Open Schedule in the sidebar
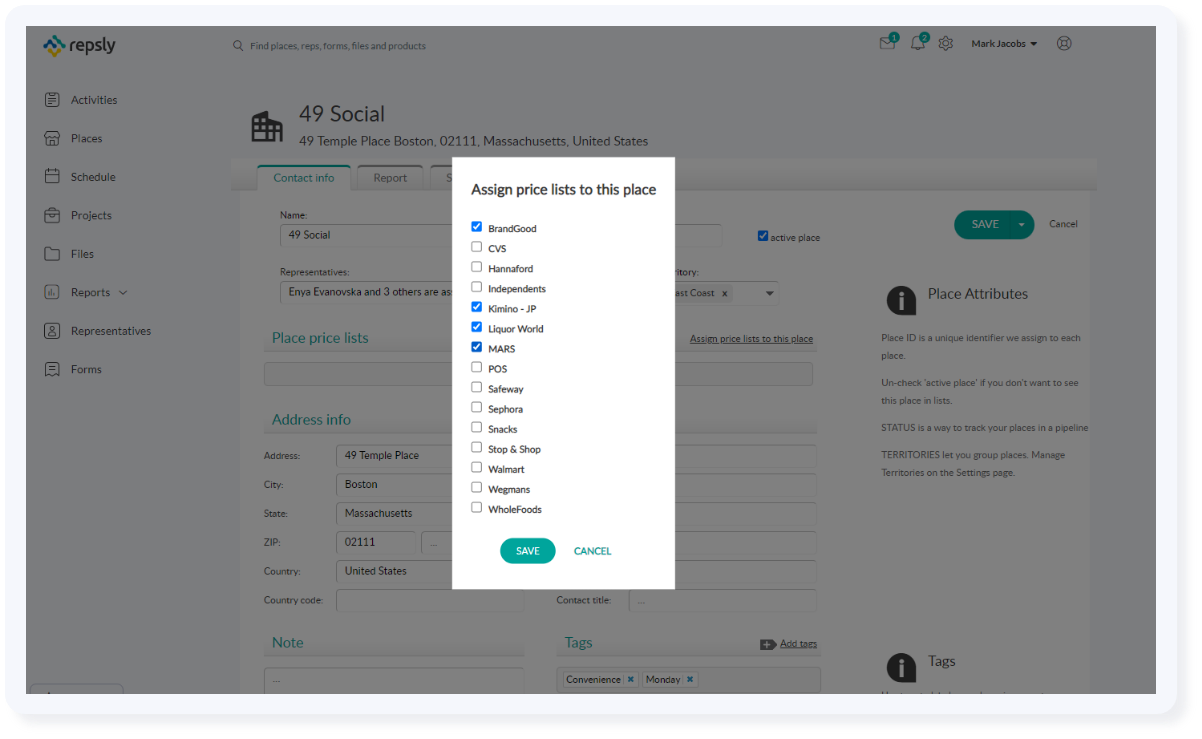This screenshot has width=1202, height=739. pos(93,177)
